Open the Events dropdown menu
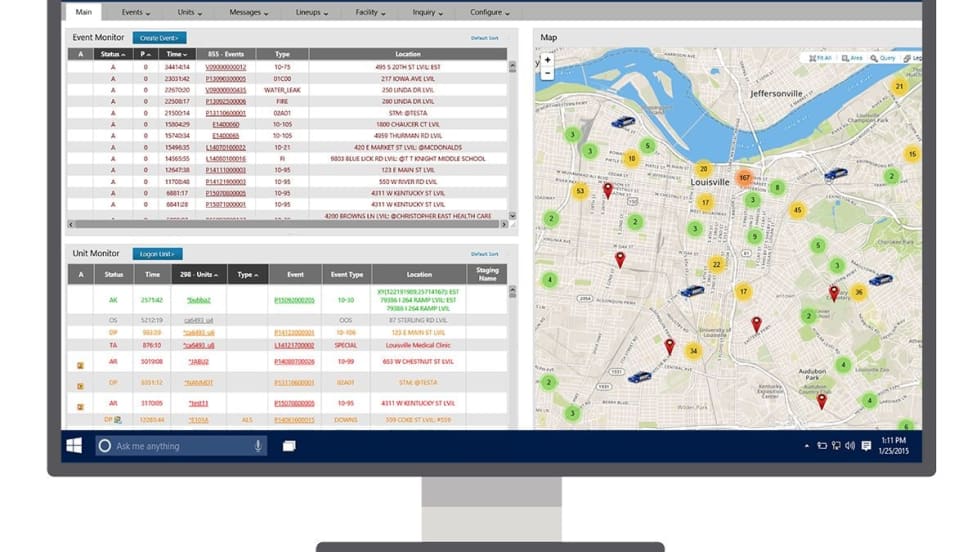Image resolution: width=980 pixels, height=552 pixels. 136,13
